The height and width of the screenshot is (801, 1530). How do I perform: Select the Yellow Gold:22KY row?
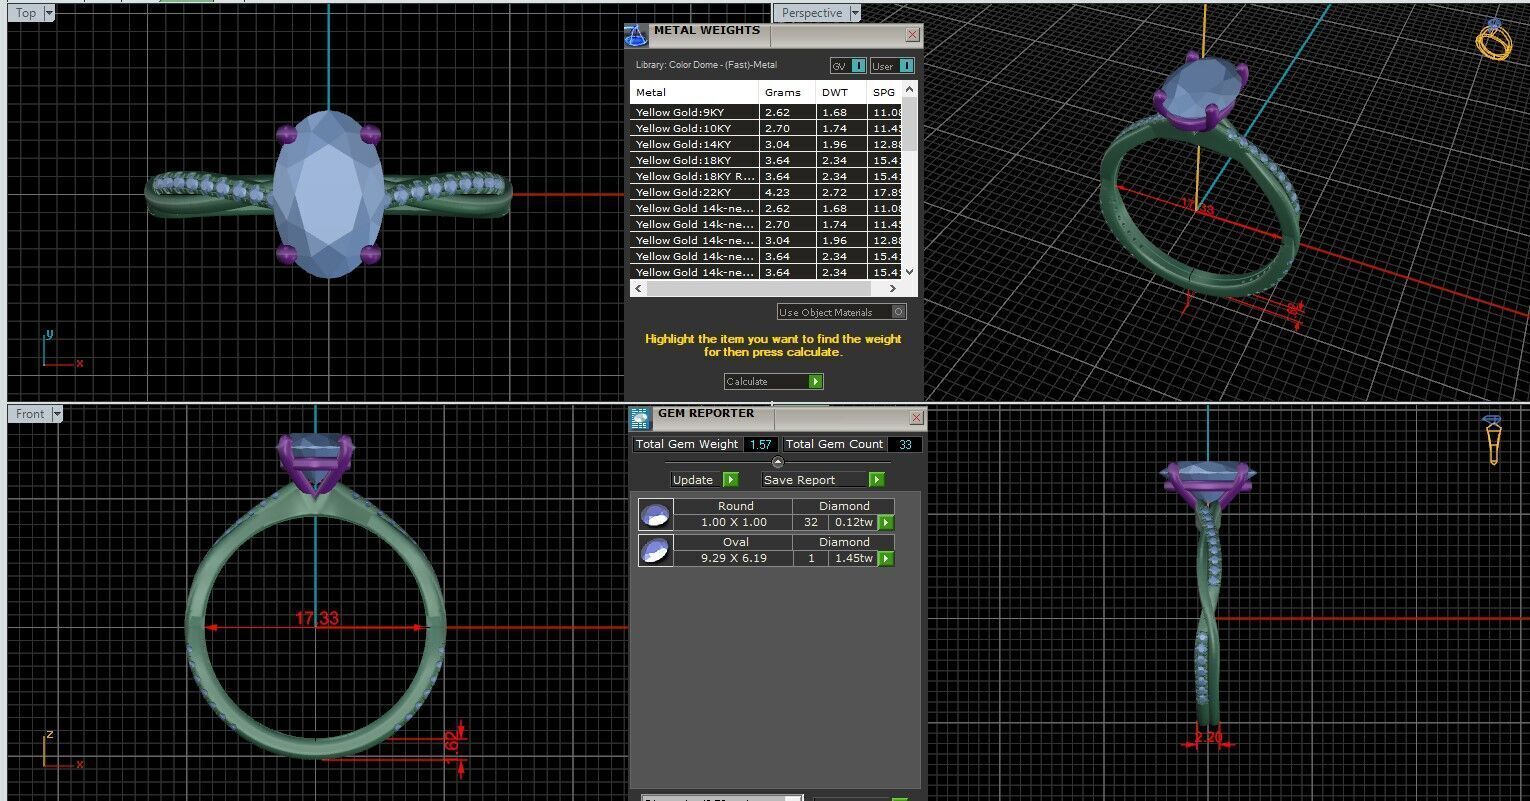pos(766,192)
